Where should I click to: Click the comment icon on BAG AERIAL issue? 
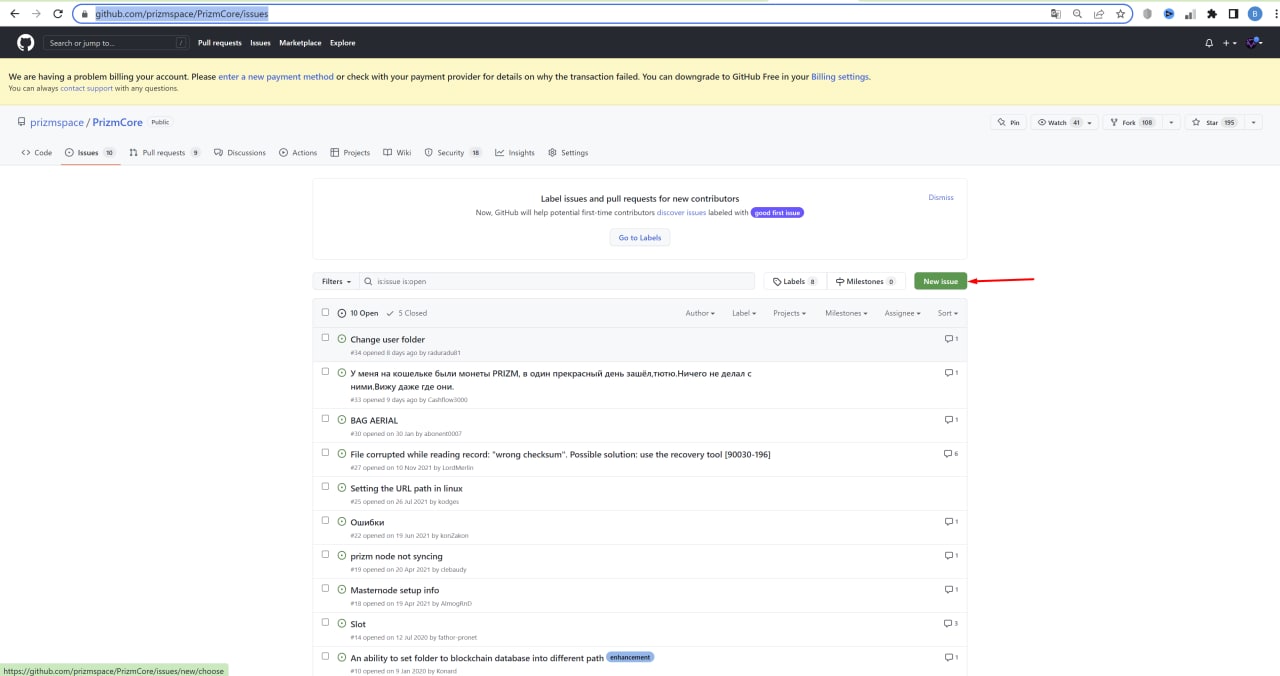click(x=949, y=420)
